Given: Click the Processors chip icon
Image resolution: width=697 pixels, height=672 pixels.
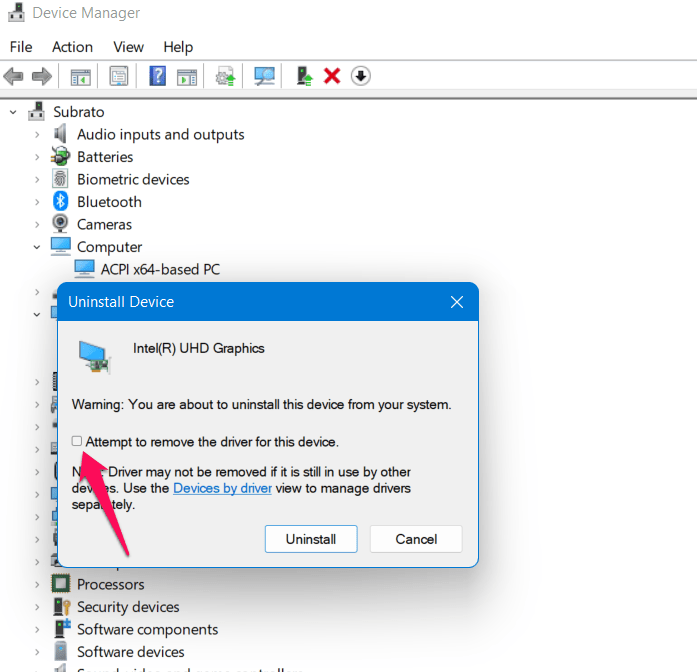Looking at the screenshot, I should click(x=60, y=584).
